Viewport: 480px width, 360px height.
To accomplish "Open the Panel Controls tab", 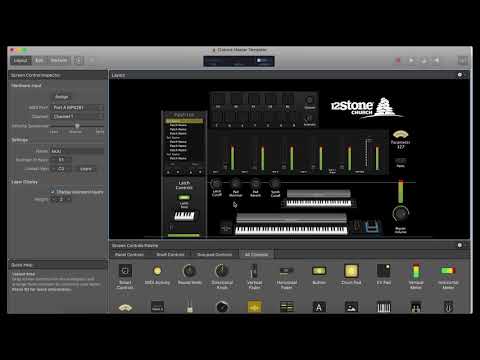I will tap(129, 254).
